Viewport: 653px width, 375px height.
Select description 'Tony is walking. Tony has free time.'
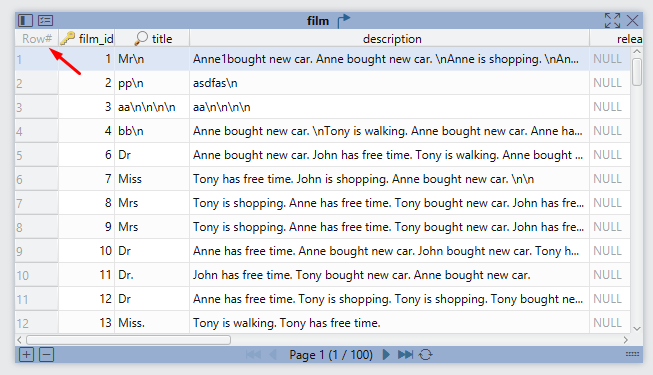pyautogui.click(x=389, y=323)
